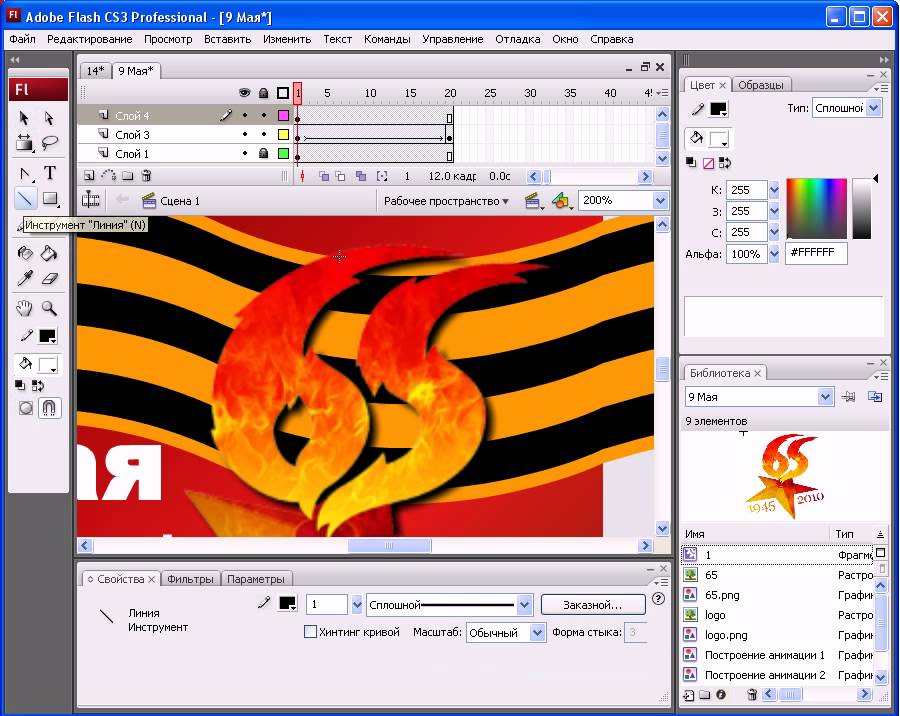Open the 200% zoom dropdown
The height and width of the screenshot is (716, 900).
(x=661, y=200)
